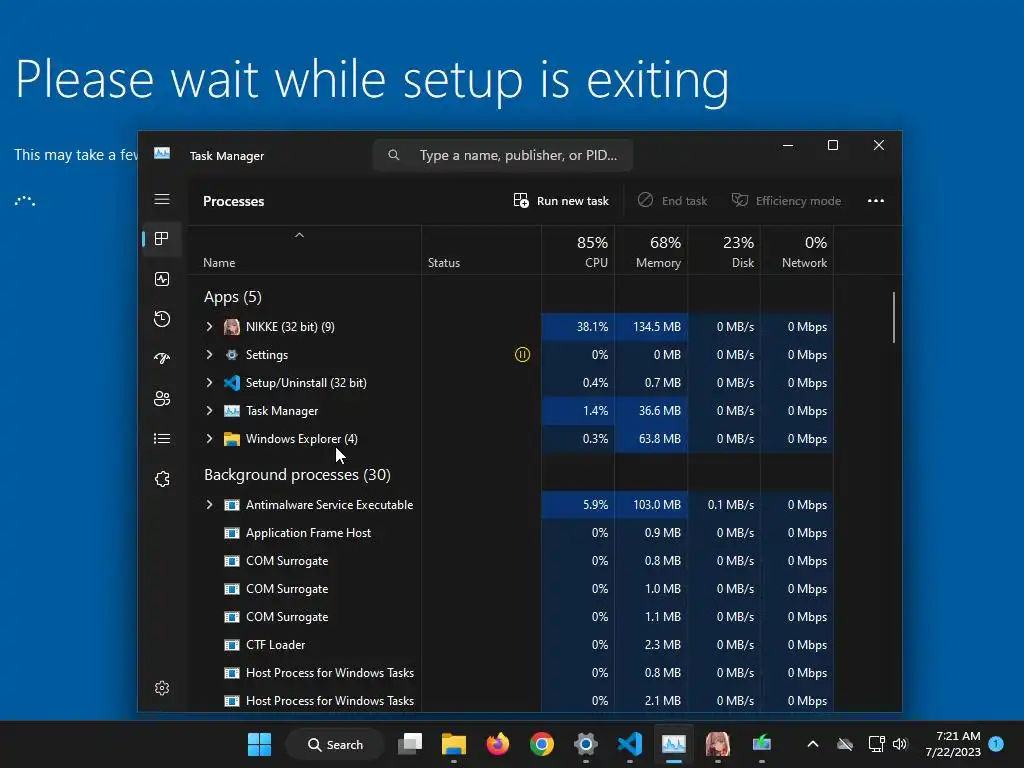This screenshot has height=768, width=1024.
Task: Expand the Task Manager process row
Action: [209, 411]
